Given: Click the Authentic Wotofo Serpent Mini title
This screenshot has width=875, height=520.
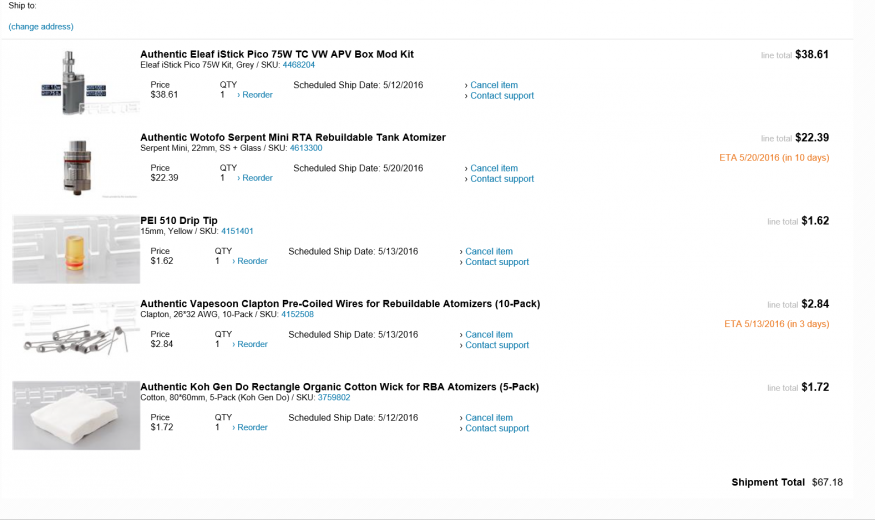Looking at the screenshot, I should point(293,137).
